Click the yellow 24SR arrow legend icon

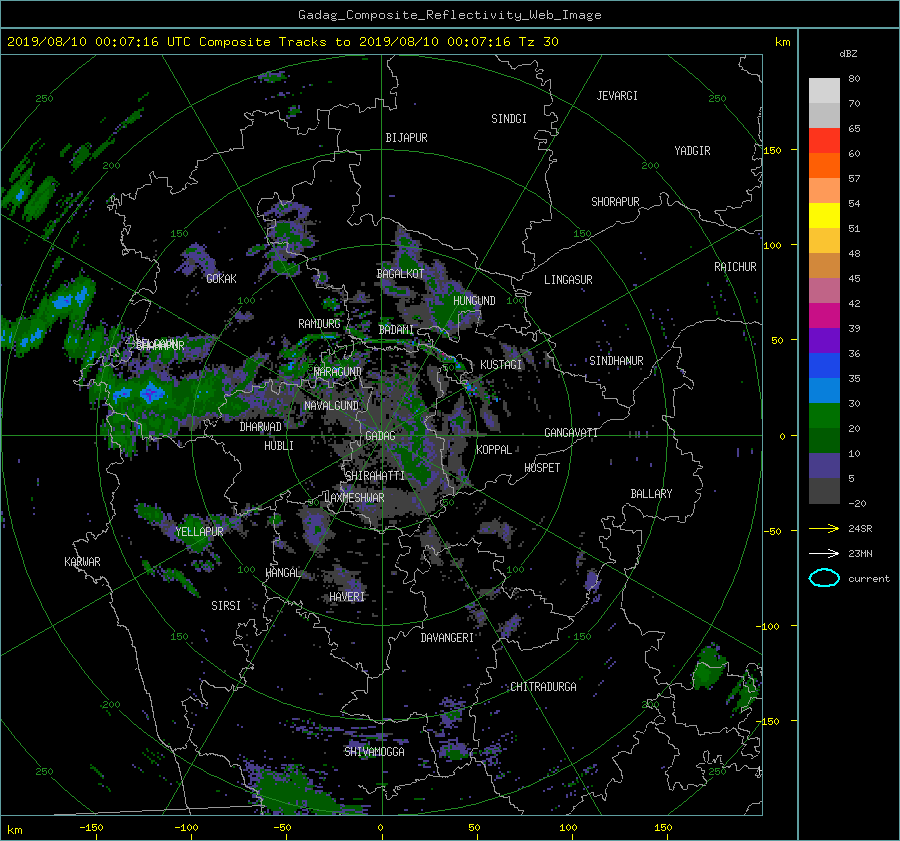coord(824,528)
